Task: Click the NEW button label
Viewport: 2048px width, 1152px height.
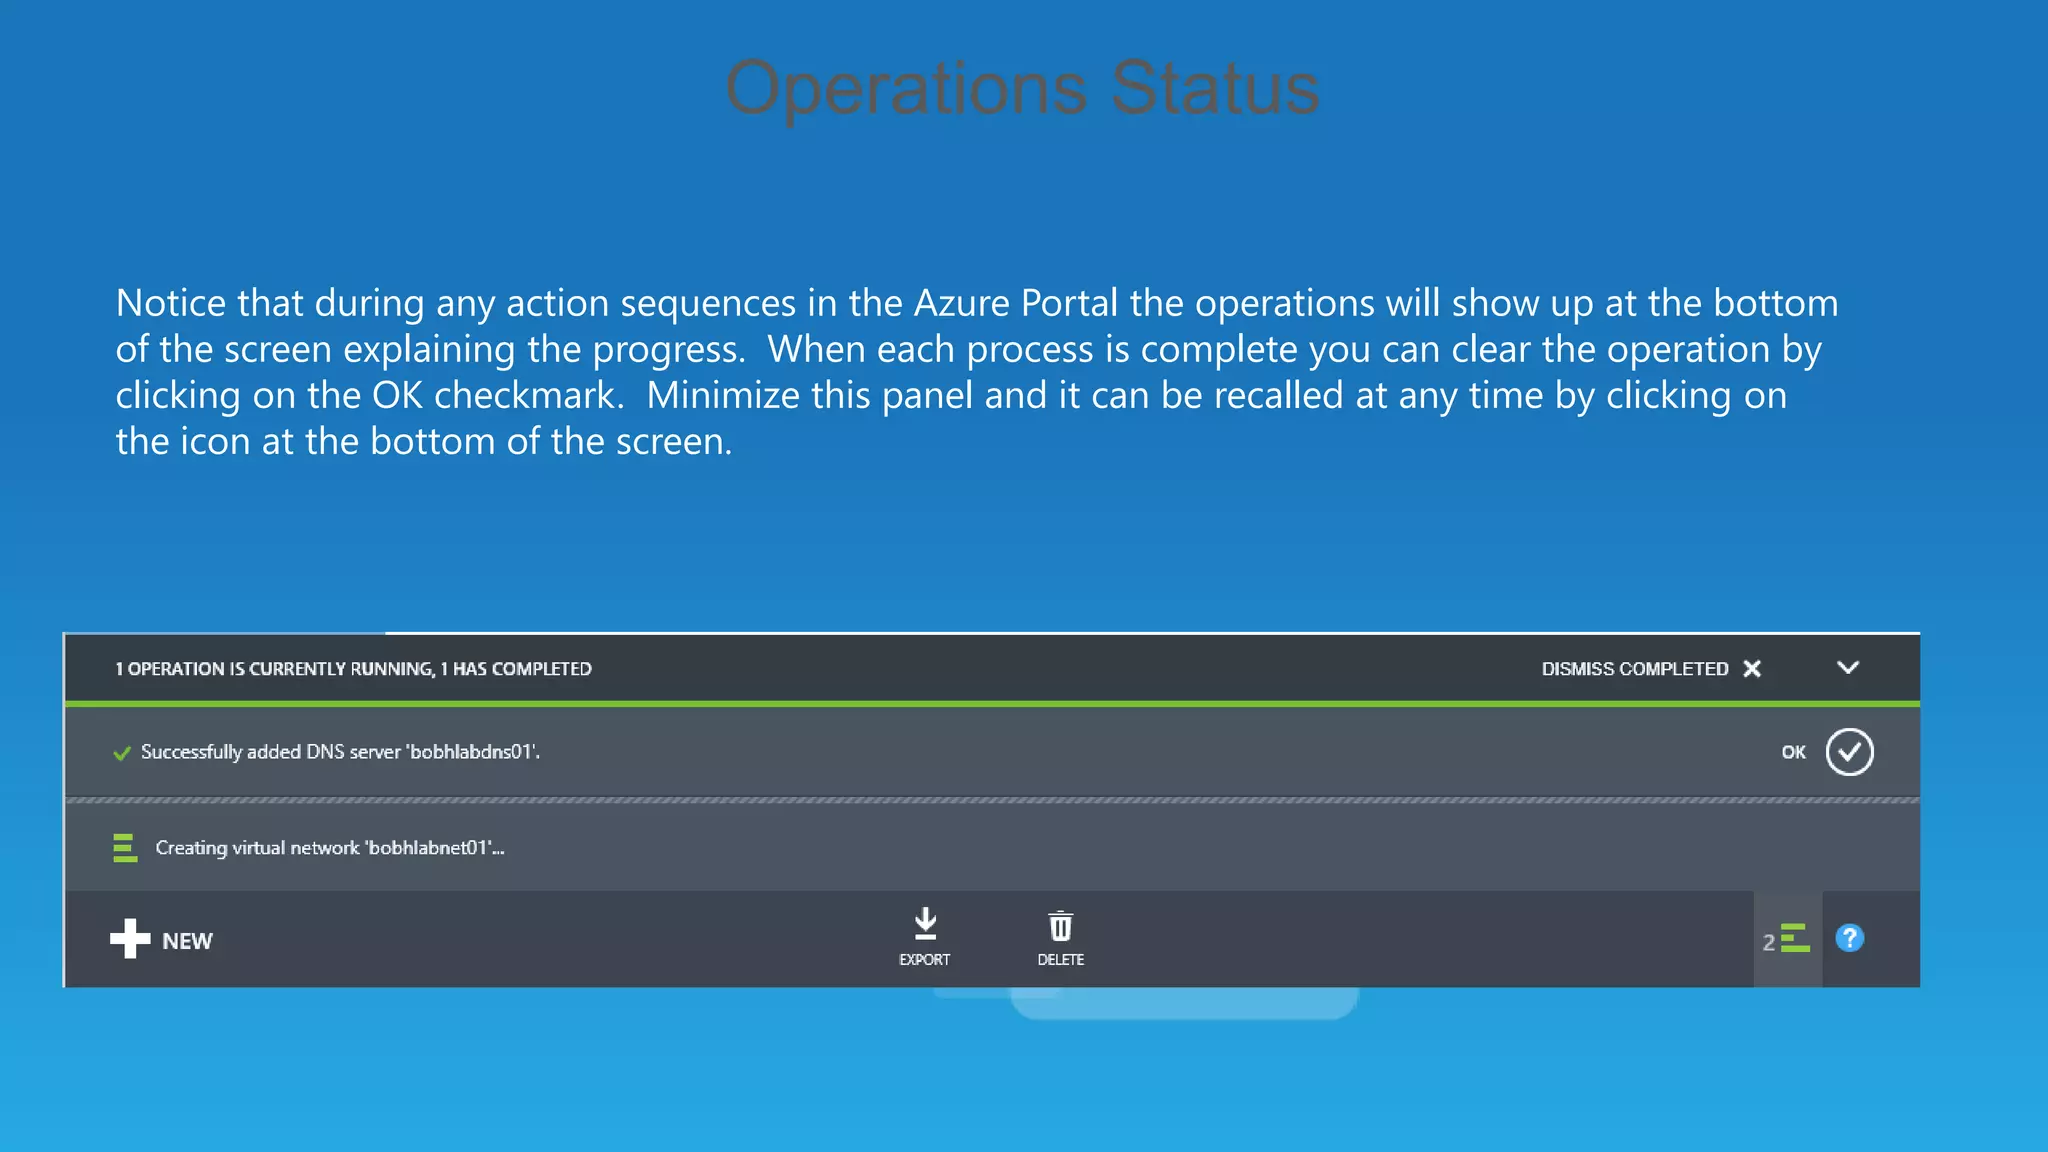Action: [x=187, y=941]
